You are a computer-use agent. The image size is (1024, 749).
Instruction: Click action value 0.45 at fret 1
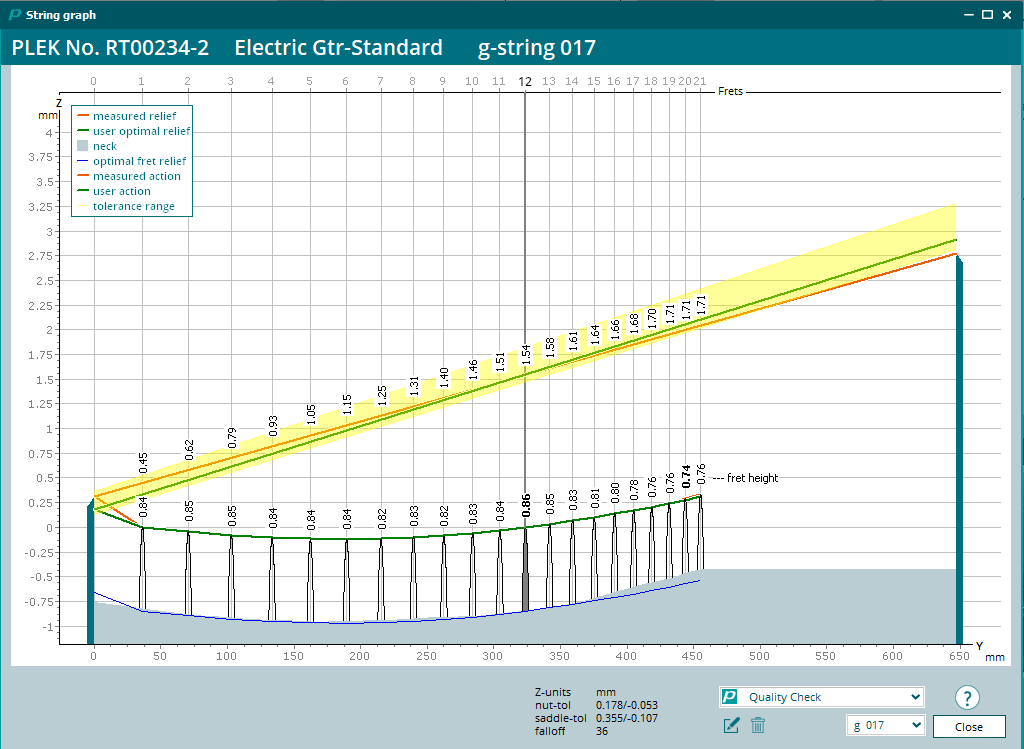pos(143,462)
